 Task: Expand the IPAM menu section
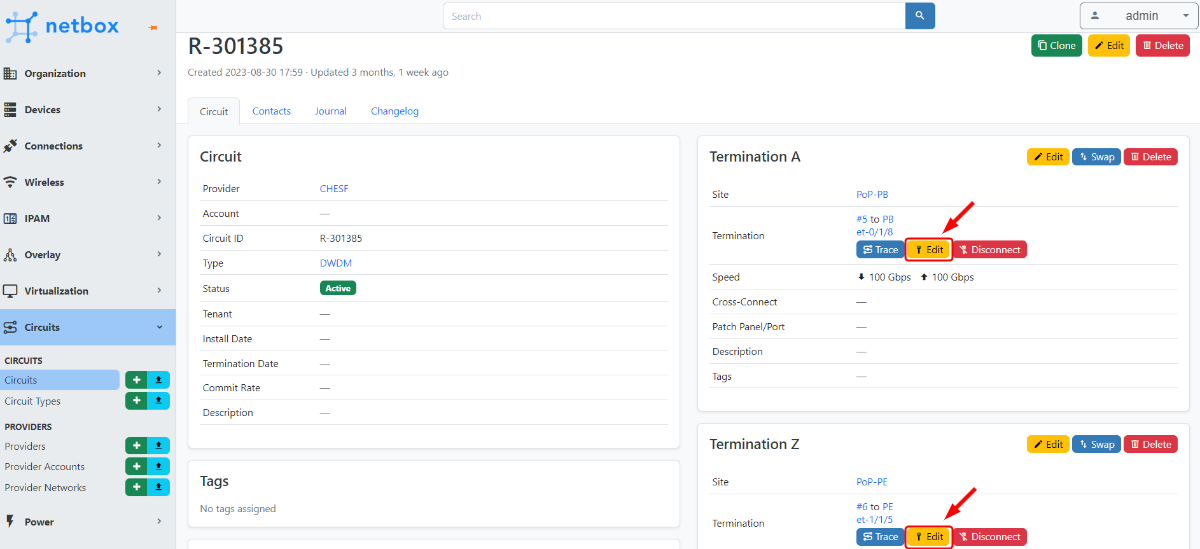point(87,218)
